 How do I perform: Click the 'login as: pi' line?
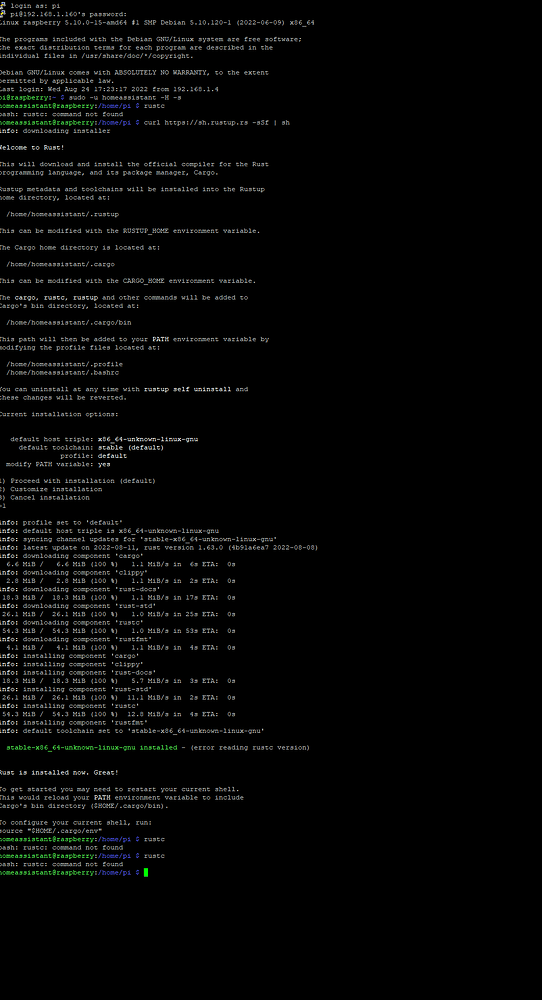coord(35,6)
